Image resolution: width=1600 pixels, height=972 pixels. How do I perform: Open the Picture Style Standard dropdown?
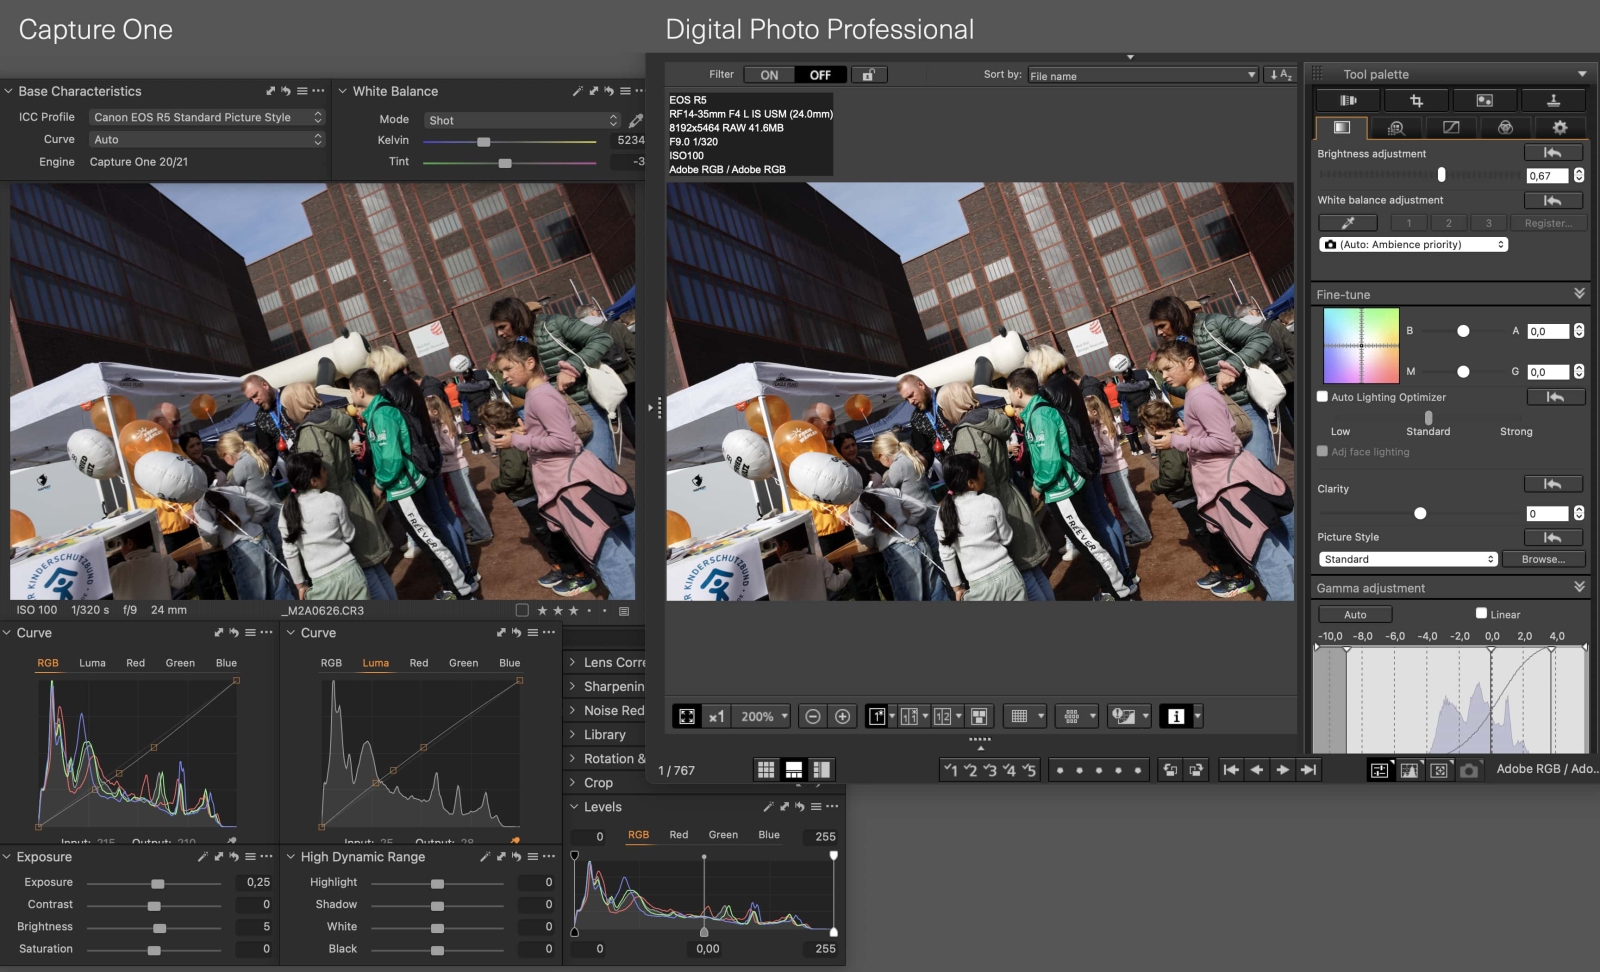pos(1407,559)
